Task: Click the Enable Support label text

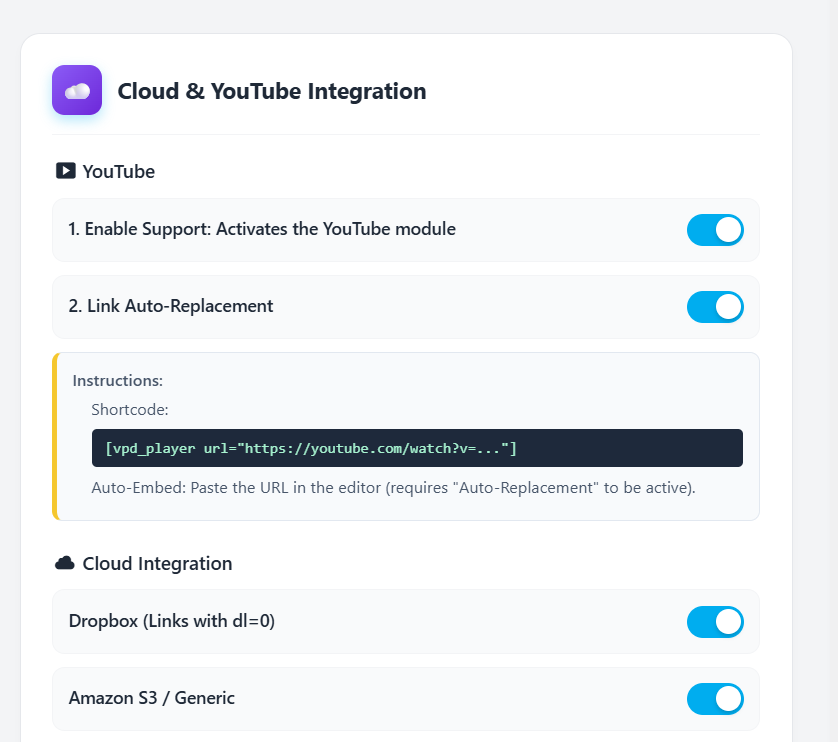Action: coord(262,229)
